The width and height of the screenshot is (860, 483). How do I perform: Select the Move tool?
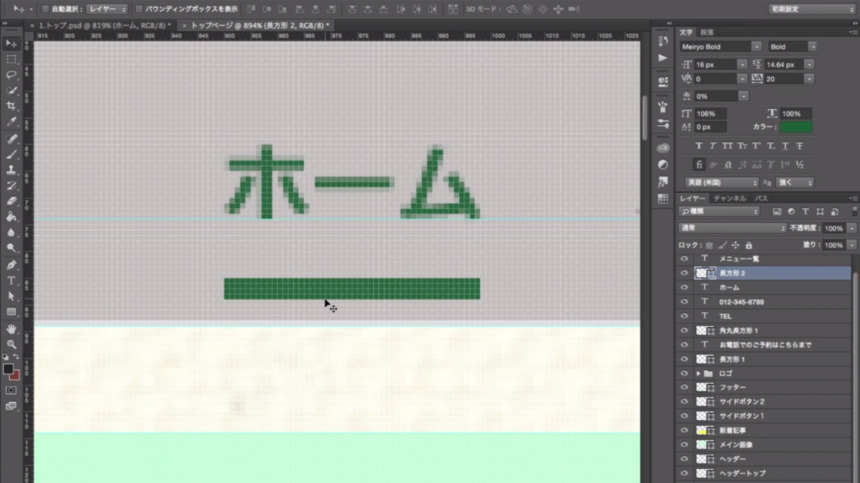(11, 43)
